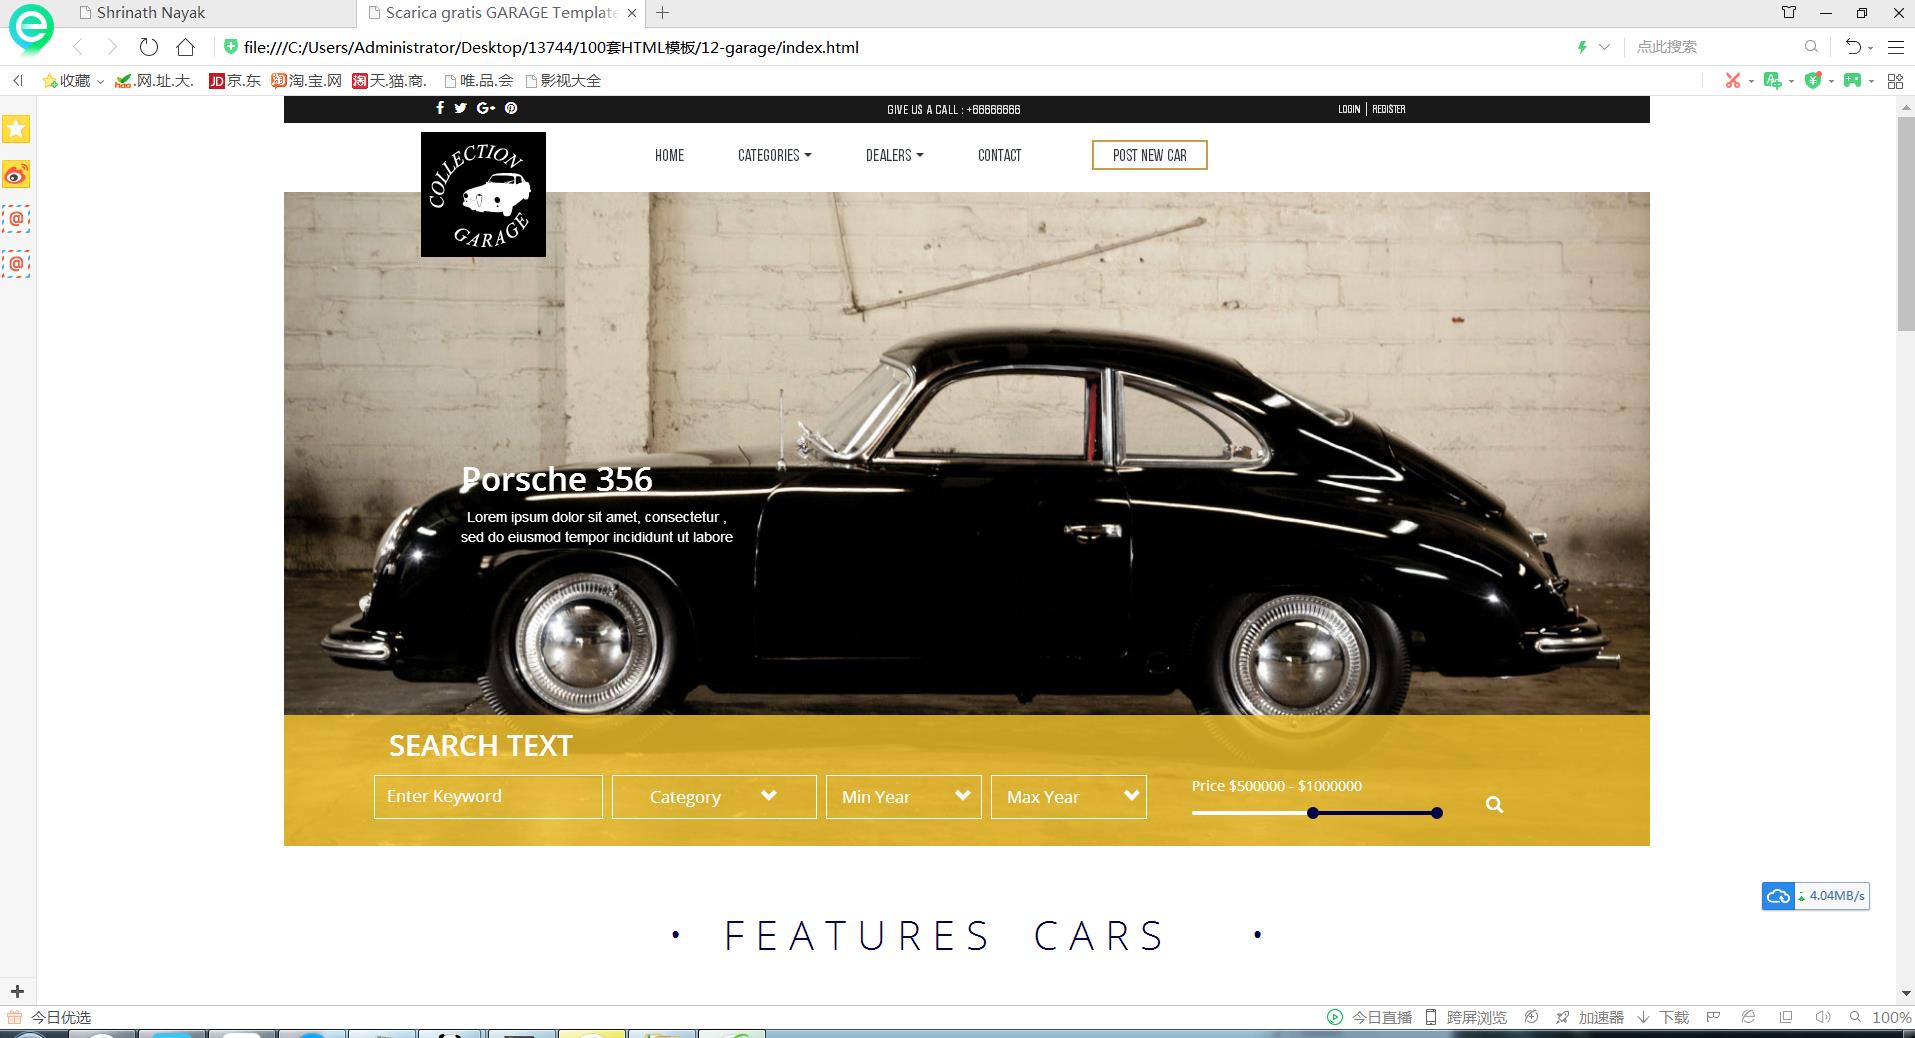This screenshot has height=1038, width=1915.
Task: Reload the page with refresh icon
Action: pyautogui.click(x=149, y=47)
